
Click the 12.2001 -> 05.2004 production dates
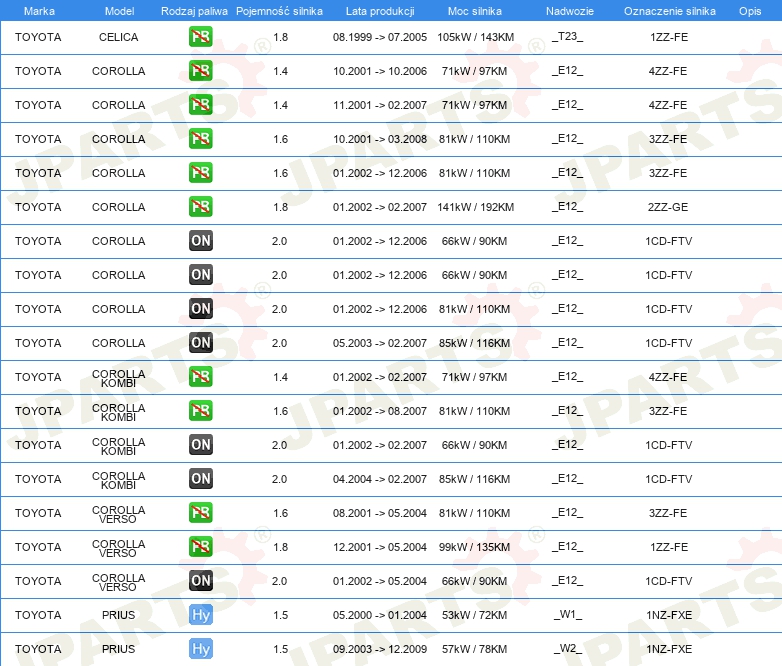point(380,547)
